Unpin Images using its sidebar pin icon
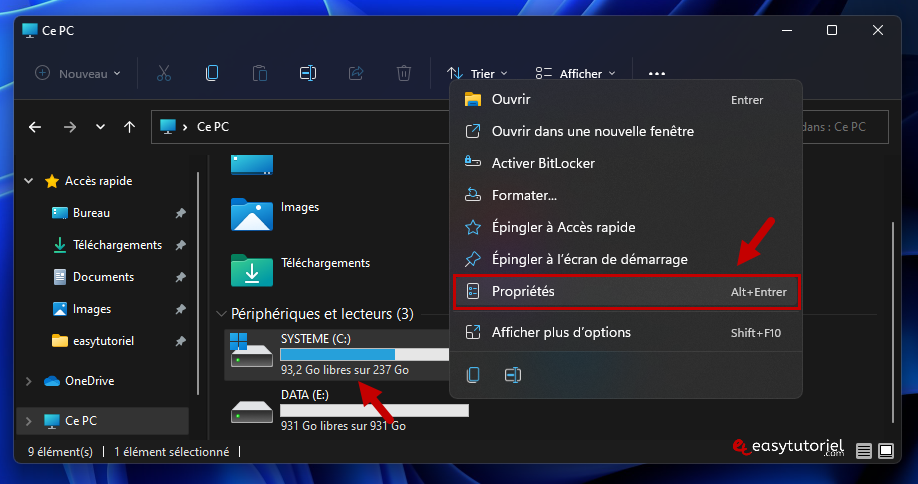918x484 pixels. pos(180,309)
